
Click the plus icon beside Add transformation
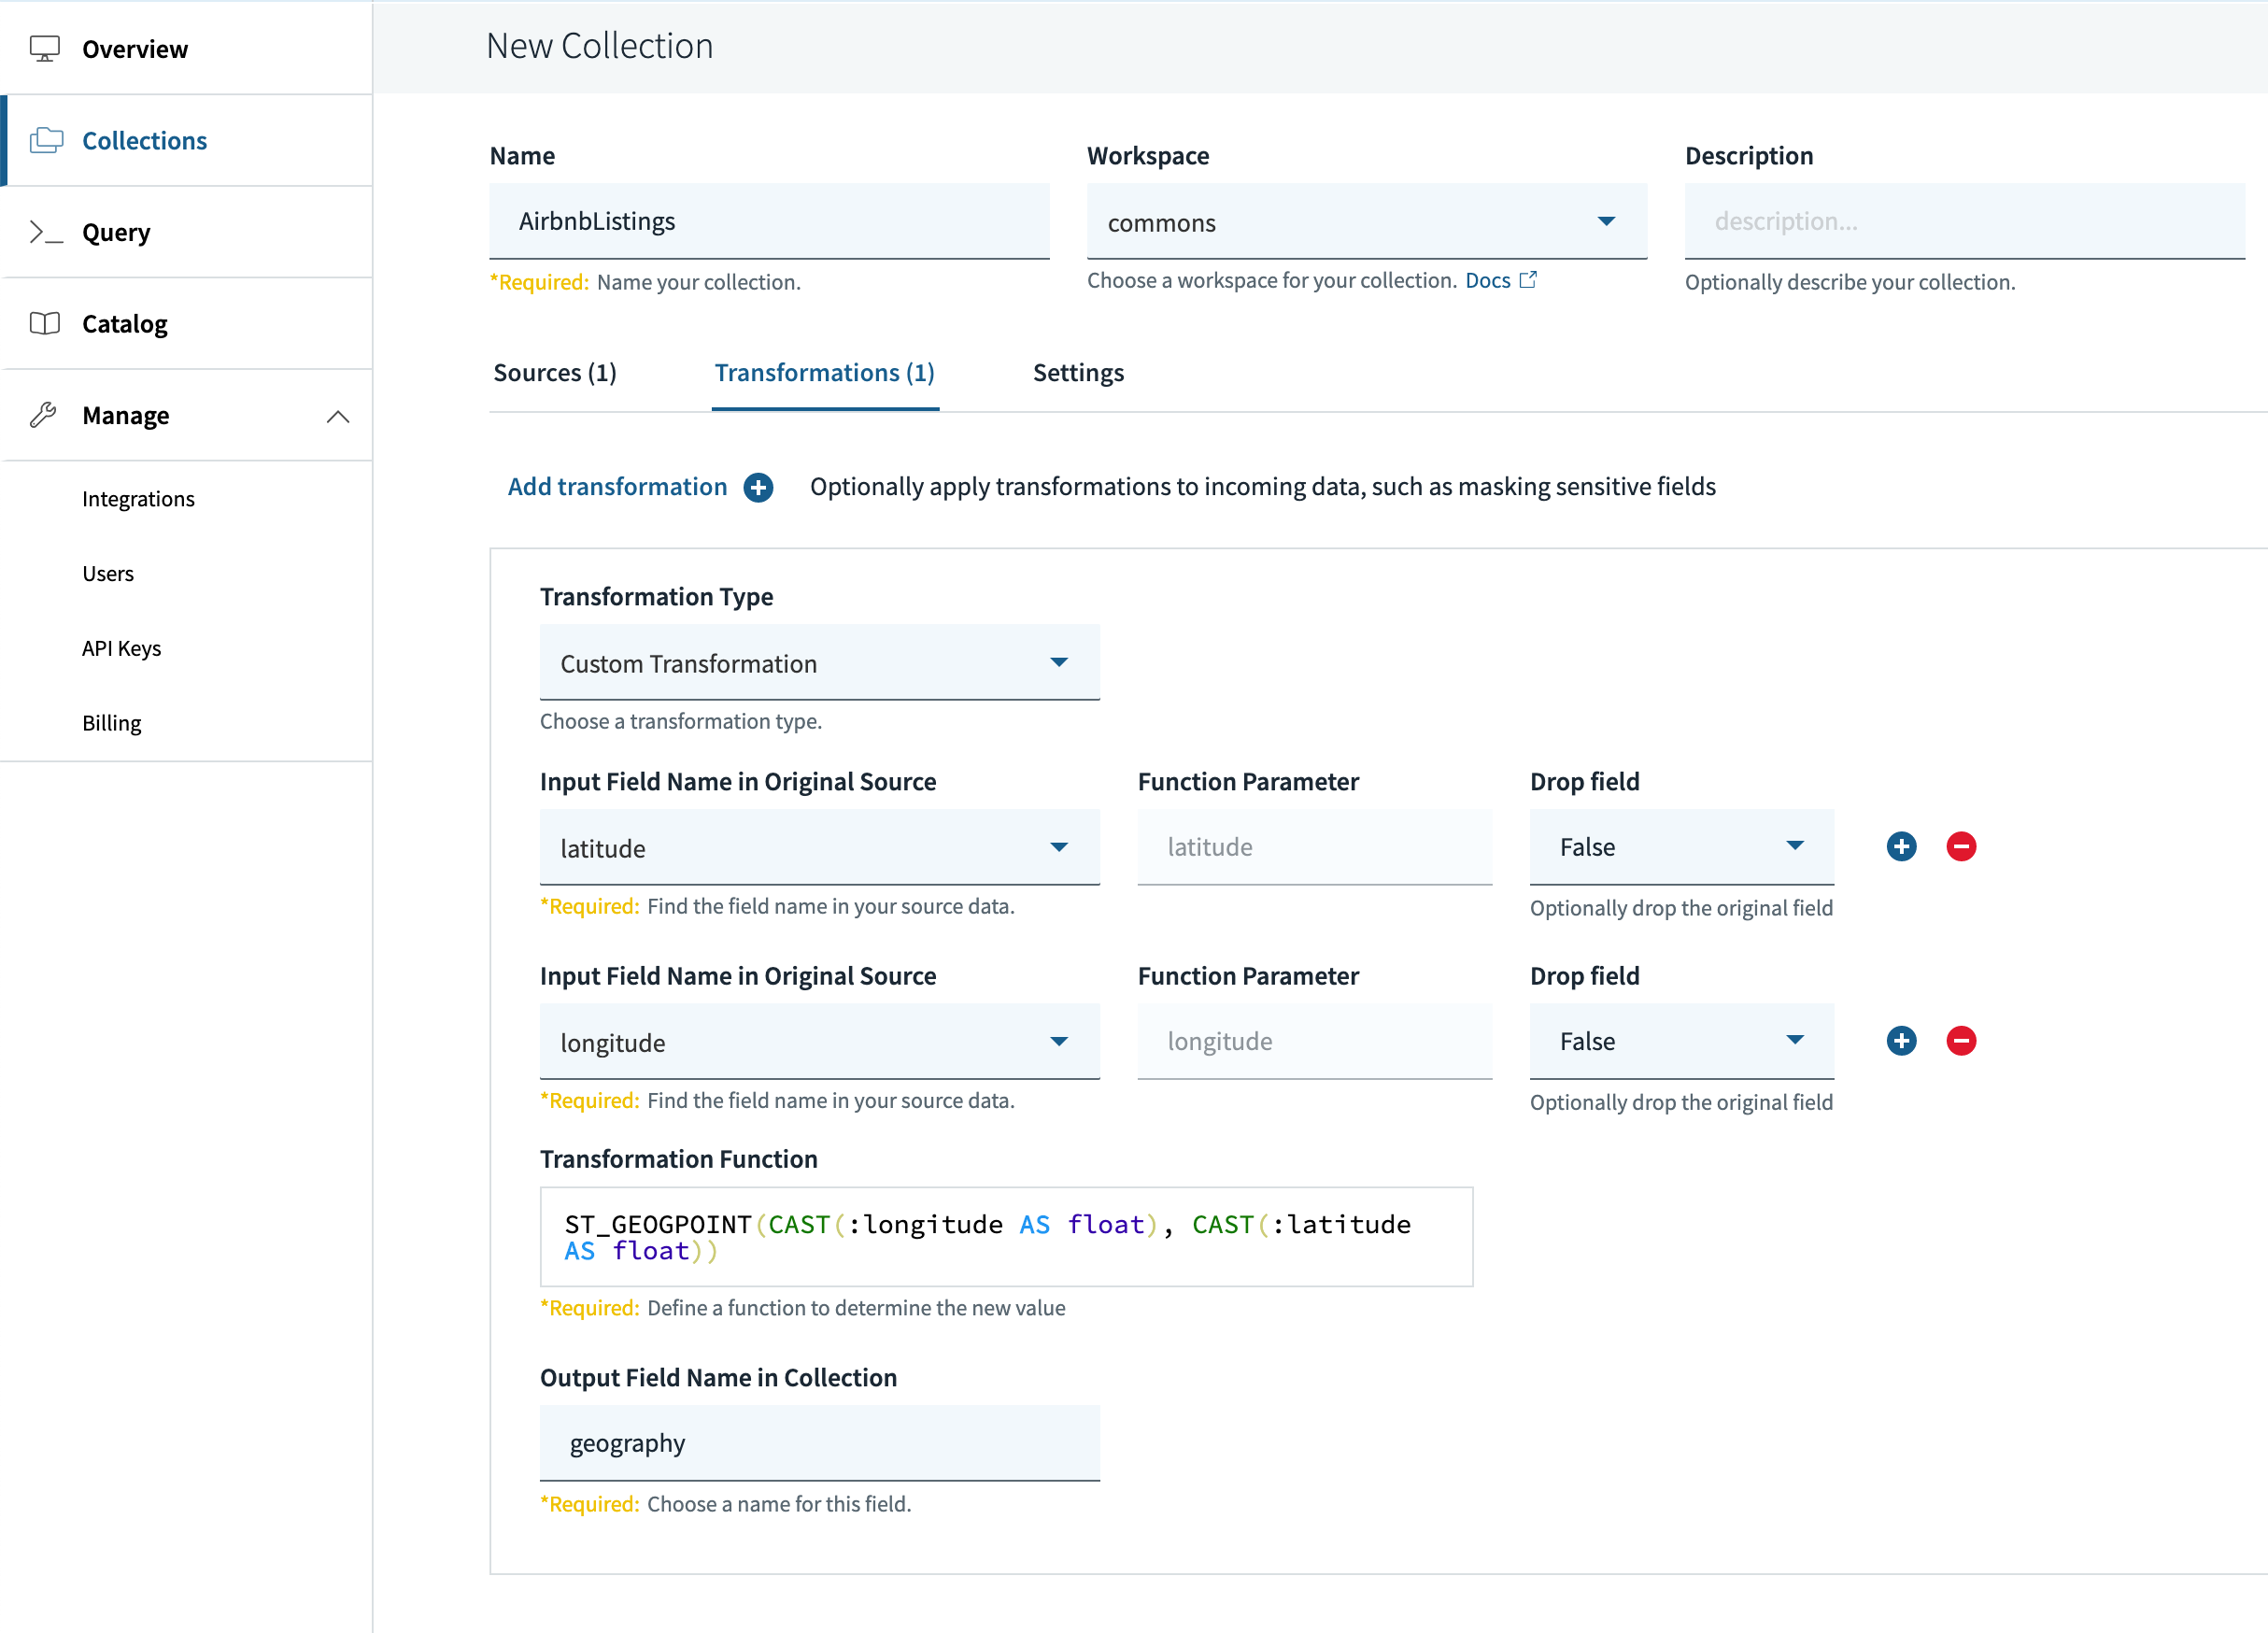click(x=758, y=487)
